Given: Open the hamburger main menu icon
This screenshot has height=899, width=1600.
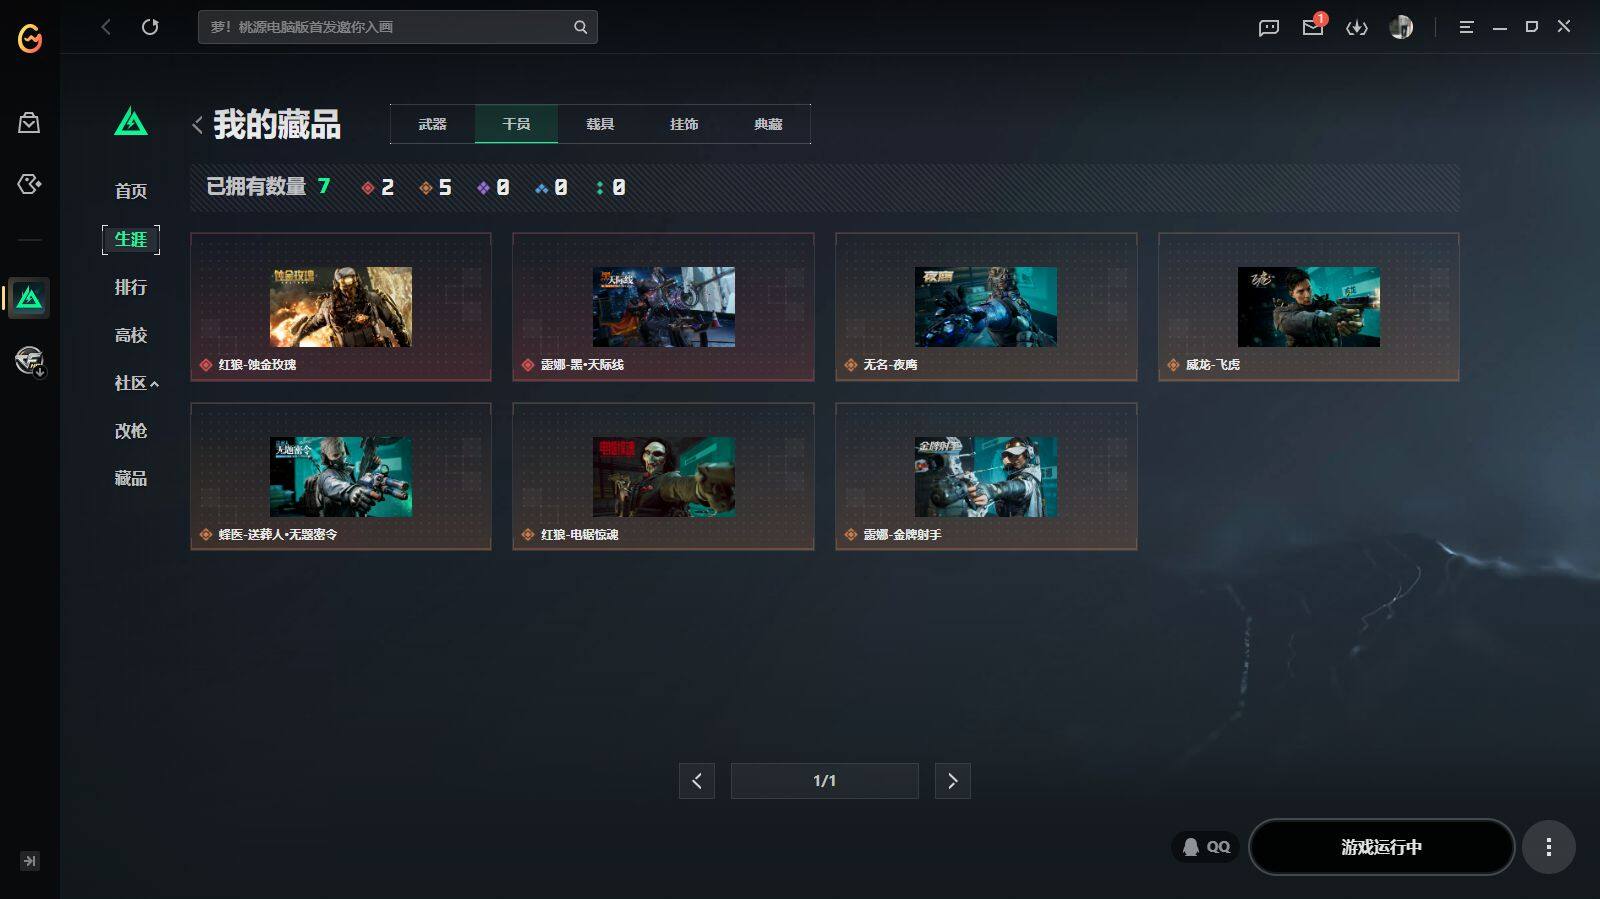Looking at the screenshot, I should (1466, 27).
